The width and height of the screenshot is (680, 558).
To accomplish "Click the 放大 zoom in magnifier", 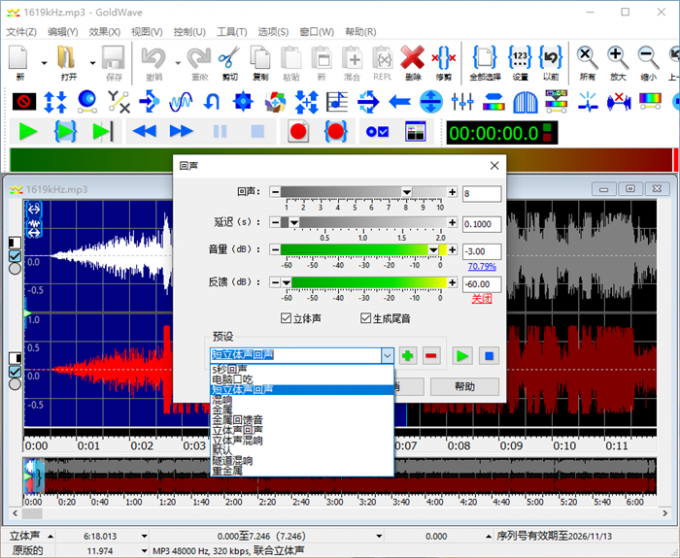I will click(618, 58).
